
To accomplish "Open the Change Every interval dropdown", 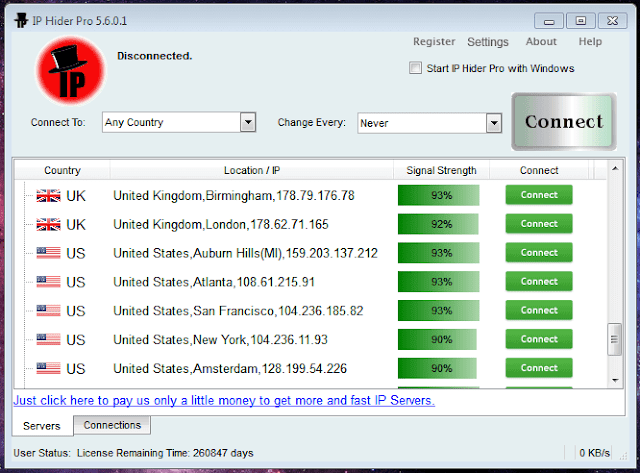I will (494, 123).
